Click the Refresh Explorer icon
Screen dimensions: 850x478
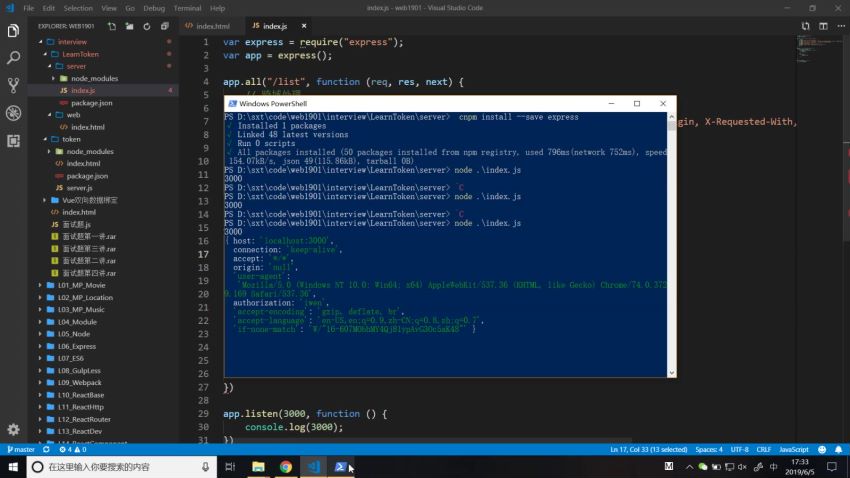pos(145,25)
